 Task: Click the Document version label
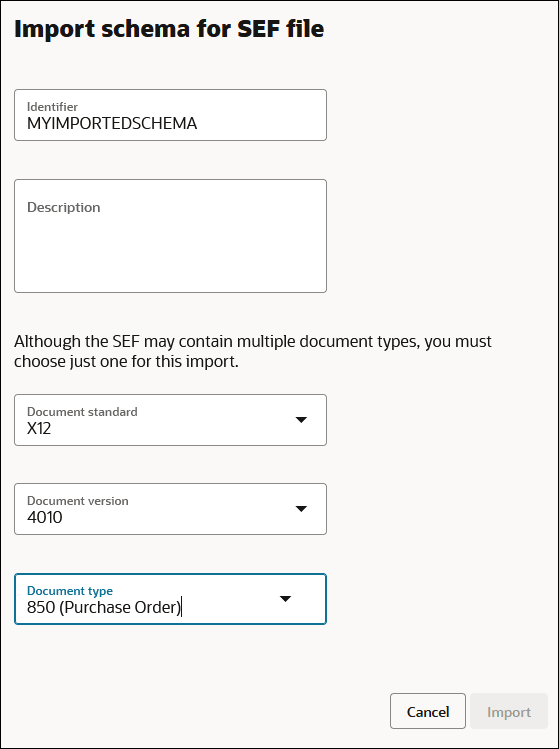[x=77, y=501]
